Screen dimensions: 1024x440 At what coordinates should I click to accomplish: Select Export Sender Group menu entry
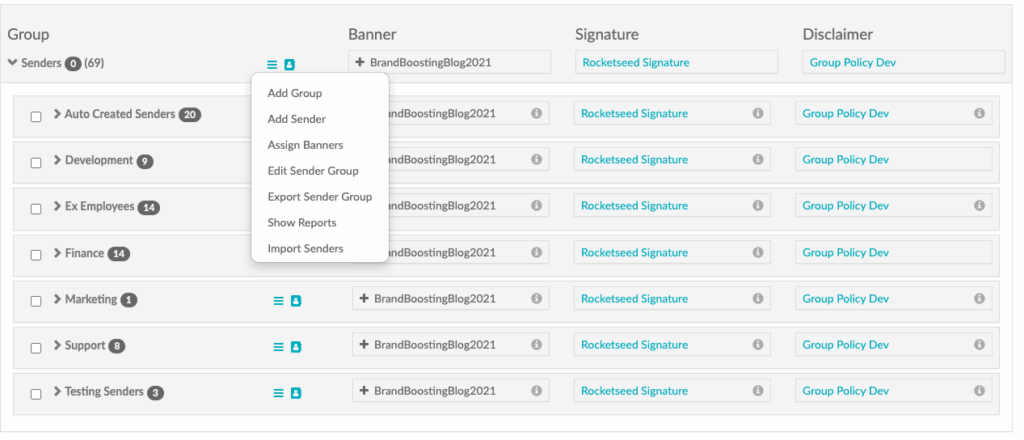[x=319, y=197]
